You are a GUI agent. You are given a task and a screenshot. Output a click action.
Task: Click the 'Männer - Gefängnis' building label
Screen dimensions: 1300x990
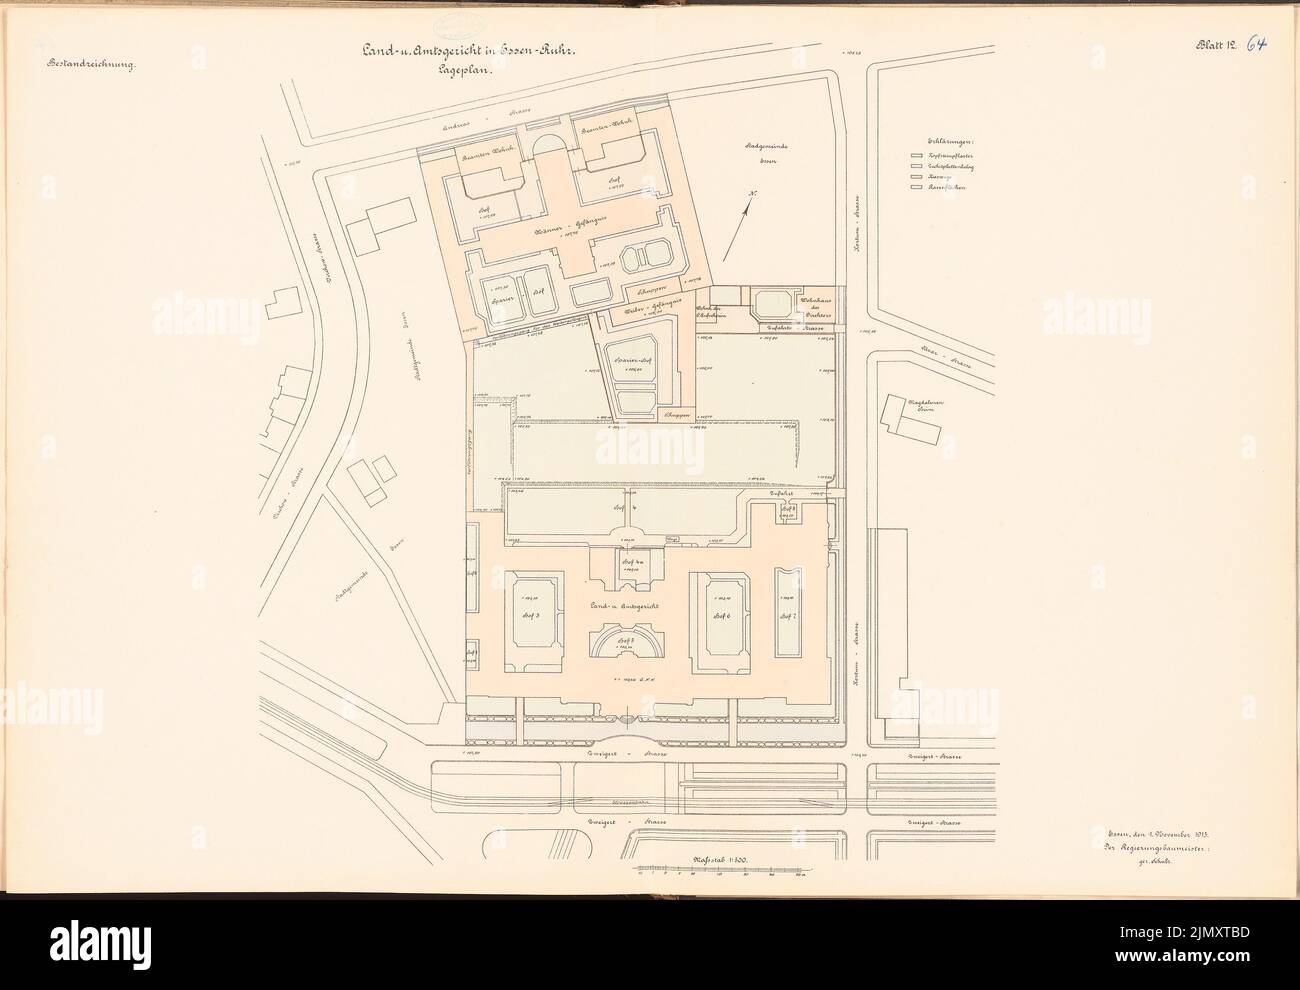click(570, 225)
